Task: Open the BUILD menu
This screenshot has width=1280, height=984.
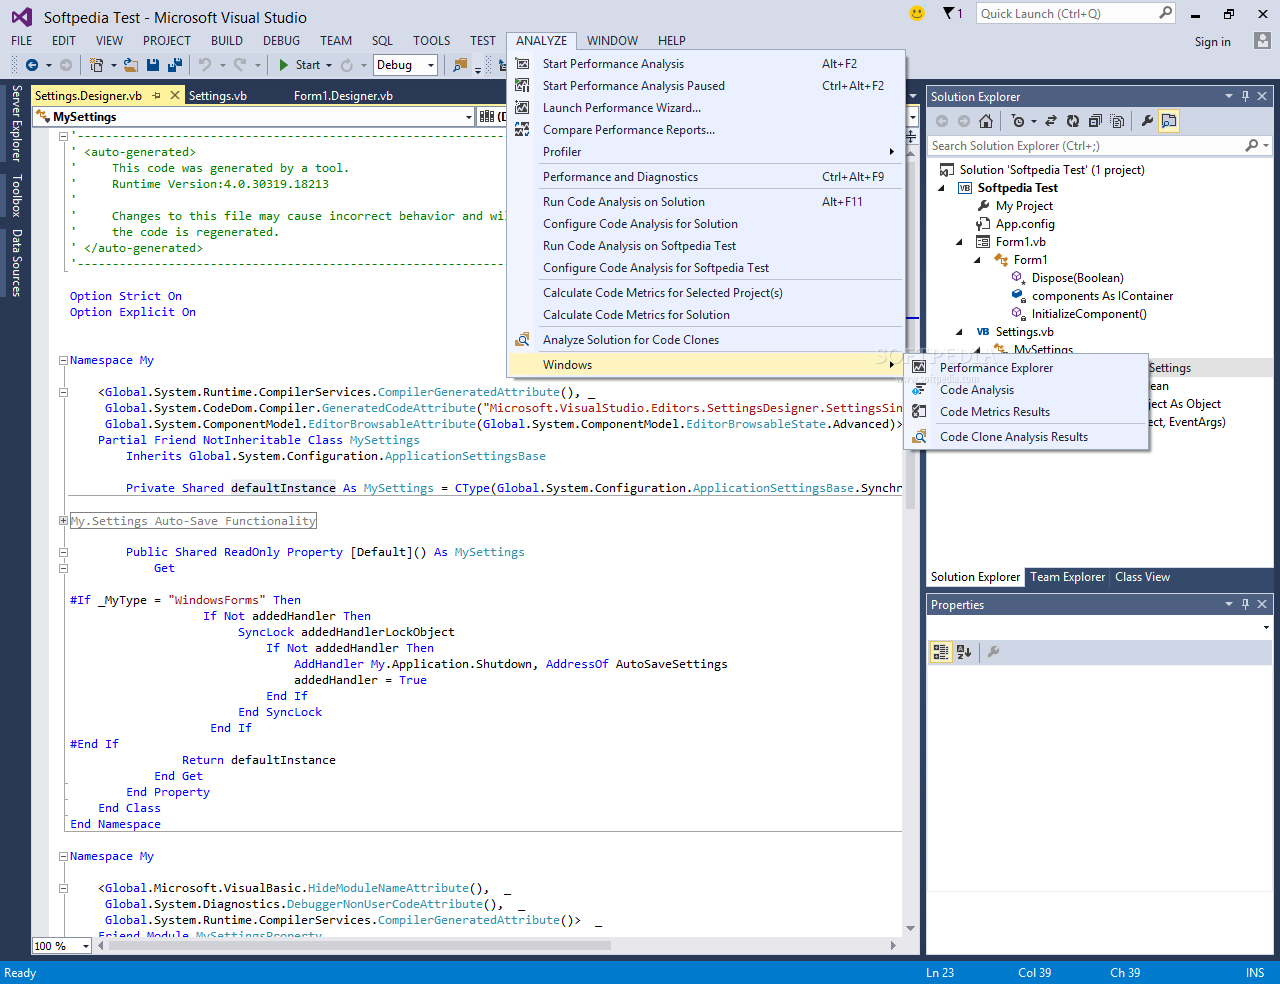Action: (227, 41)
